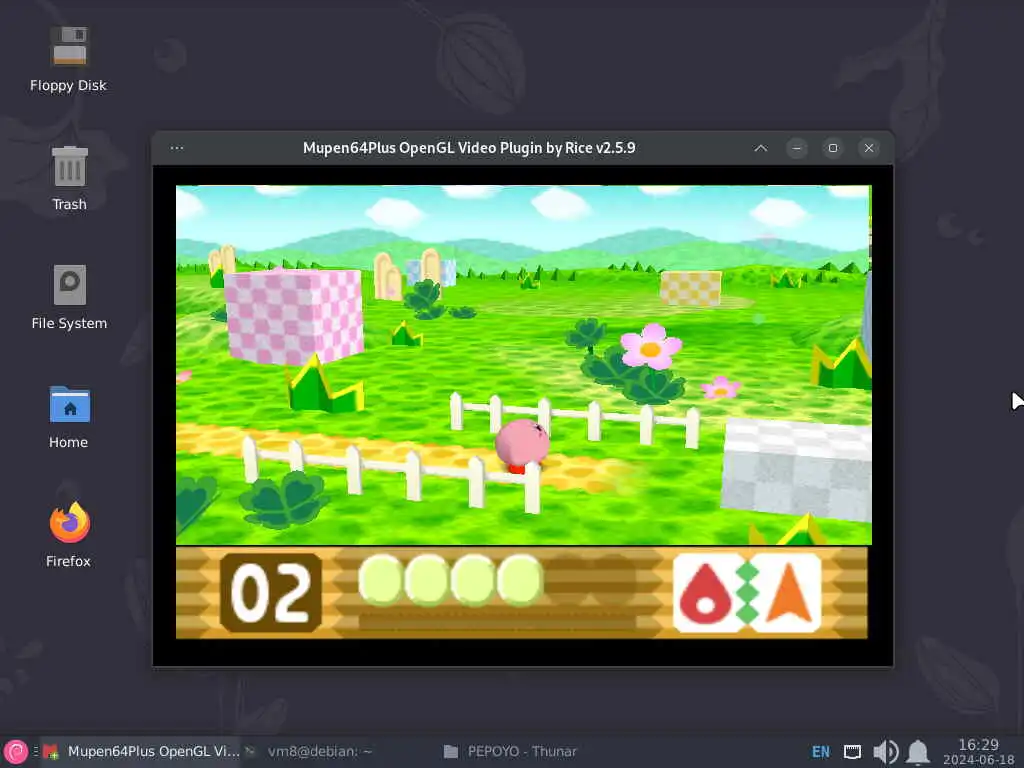This screenshot has height=768, width=1024.
Task: Click the terminal icon in the taskbar
Action: [250, 752]
